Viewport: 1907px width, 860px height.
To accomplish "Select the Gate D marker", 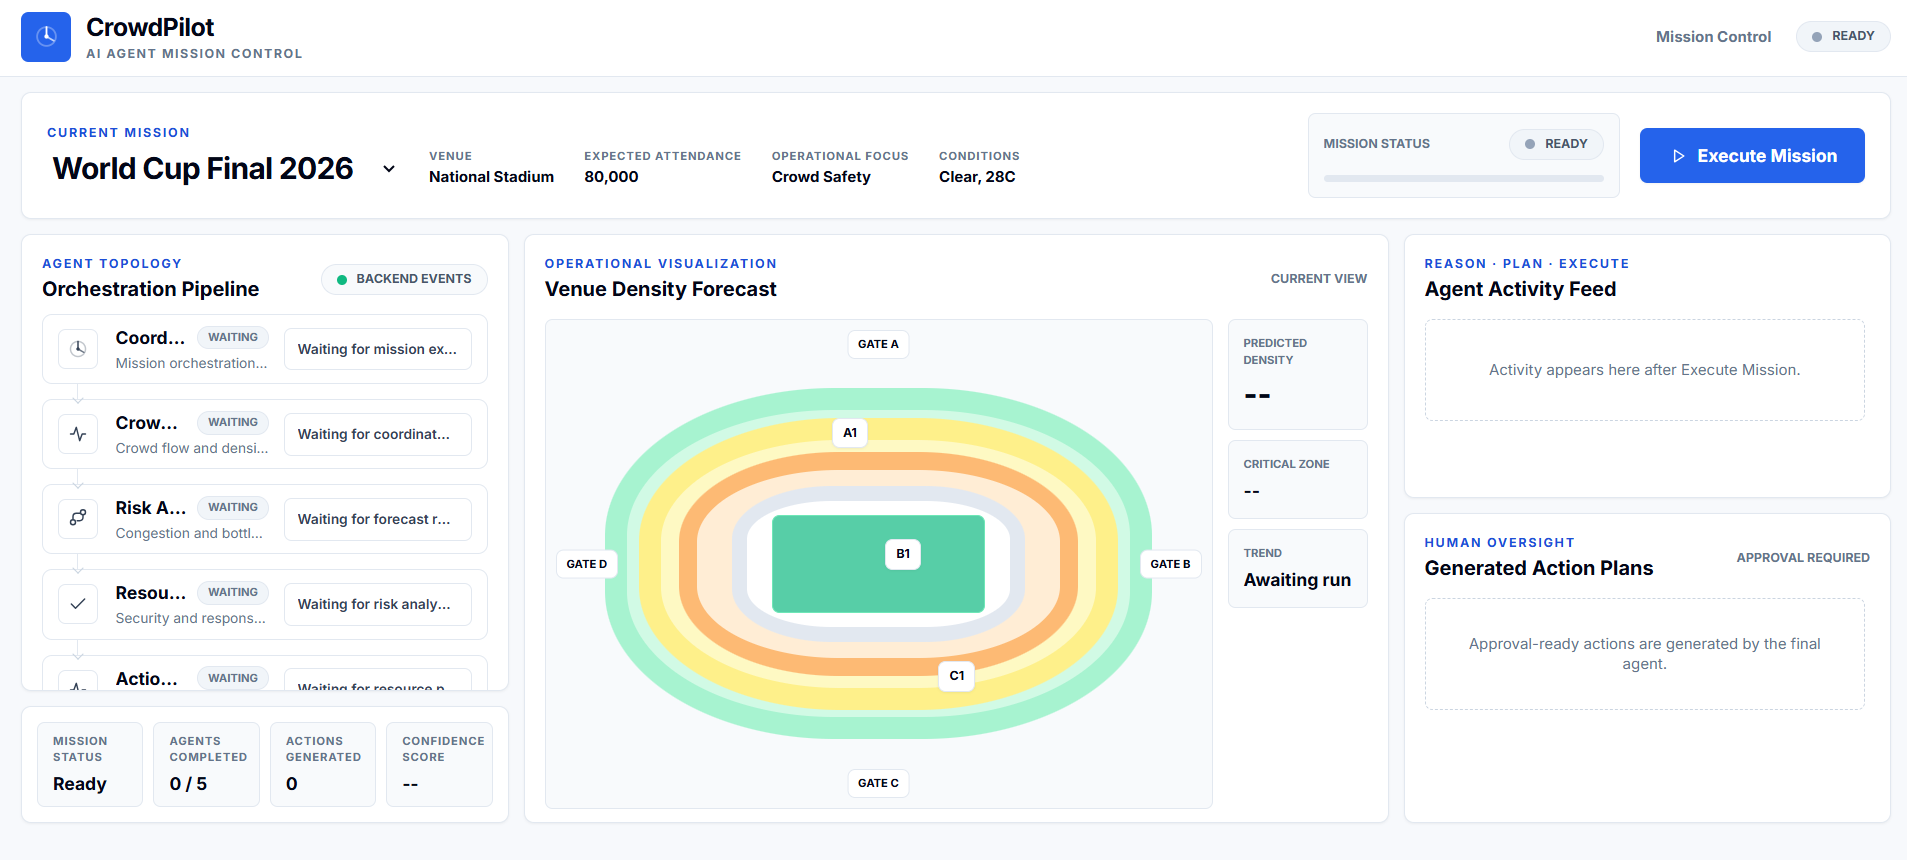I will tap(587, 564).
